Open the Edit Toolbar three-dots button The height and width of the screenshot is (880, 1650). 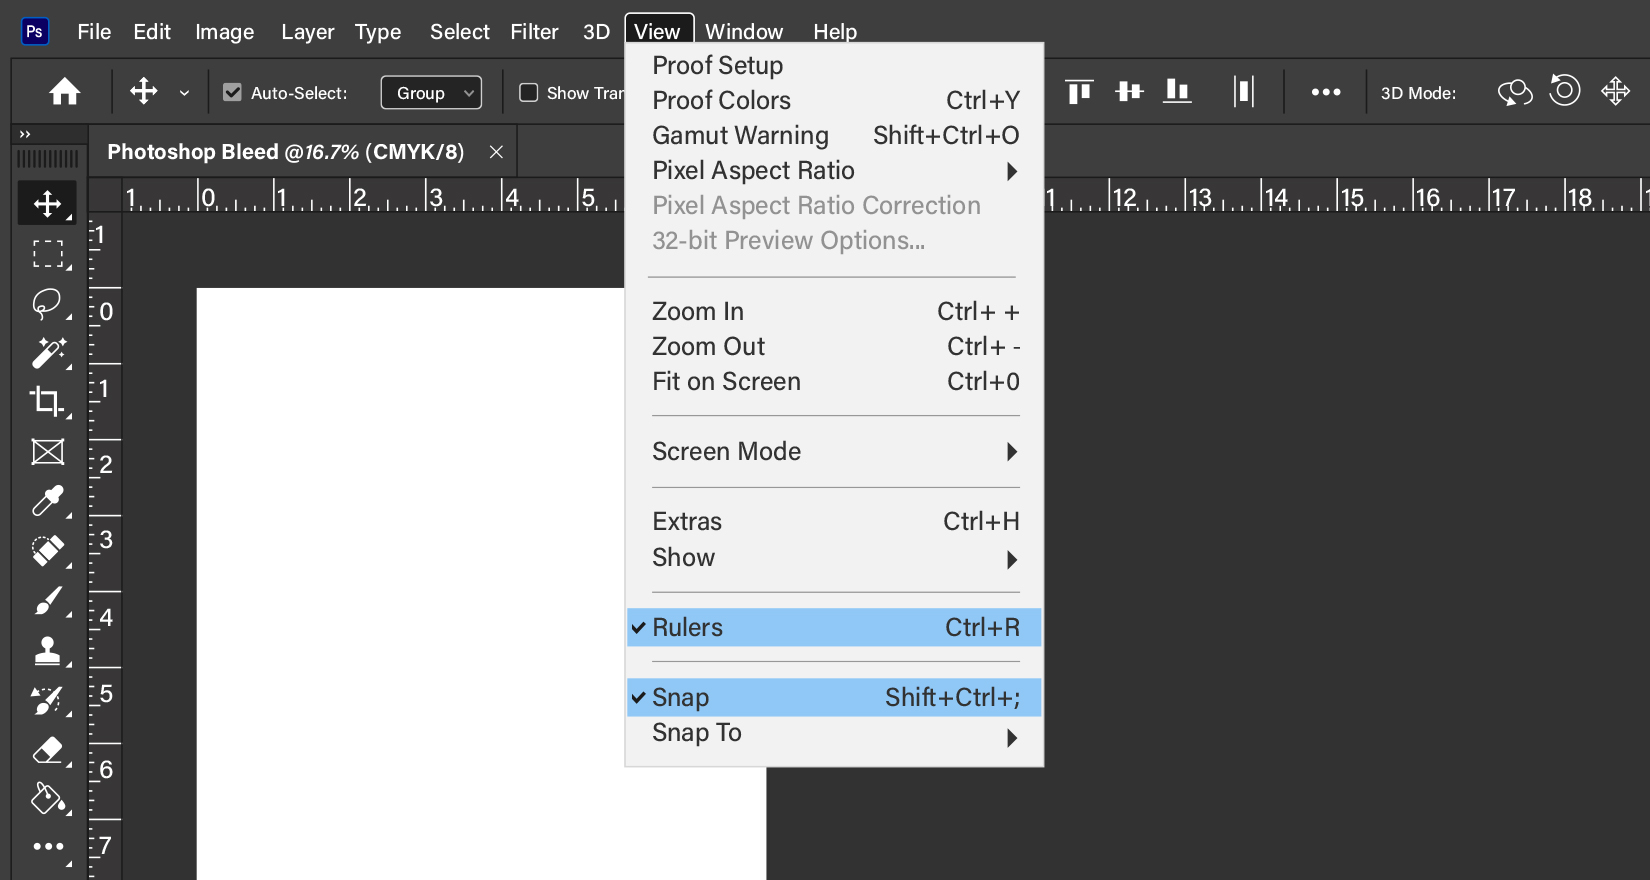pyautogui.click(x=48, y=847)
